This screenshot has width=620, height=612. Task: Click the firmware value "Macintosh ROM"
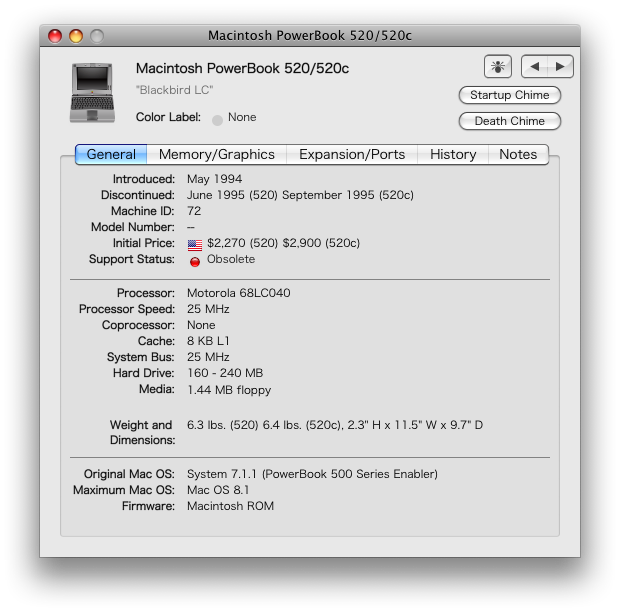tap(231, 506)
